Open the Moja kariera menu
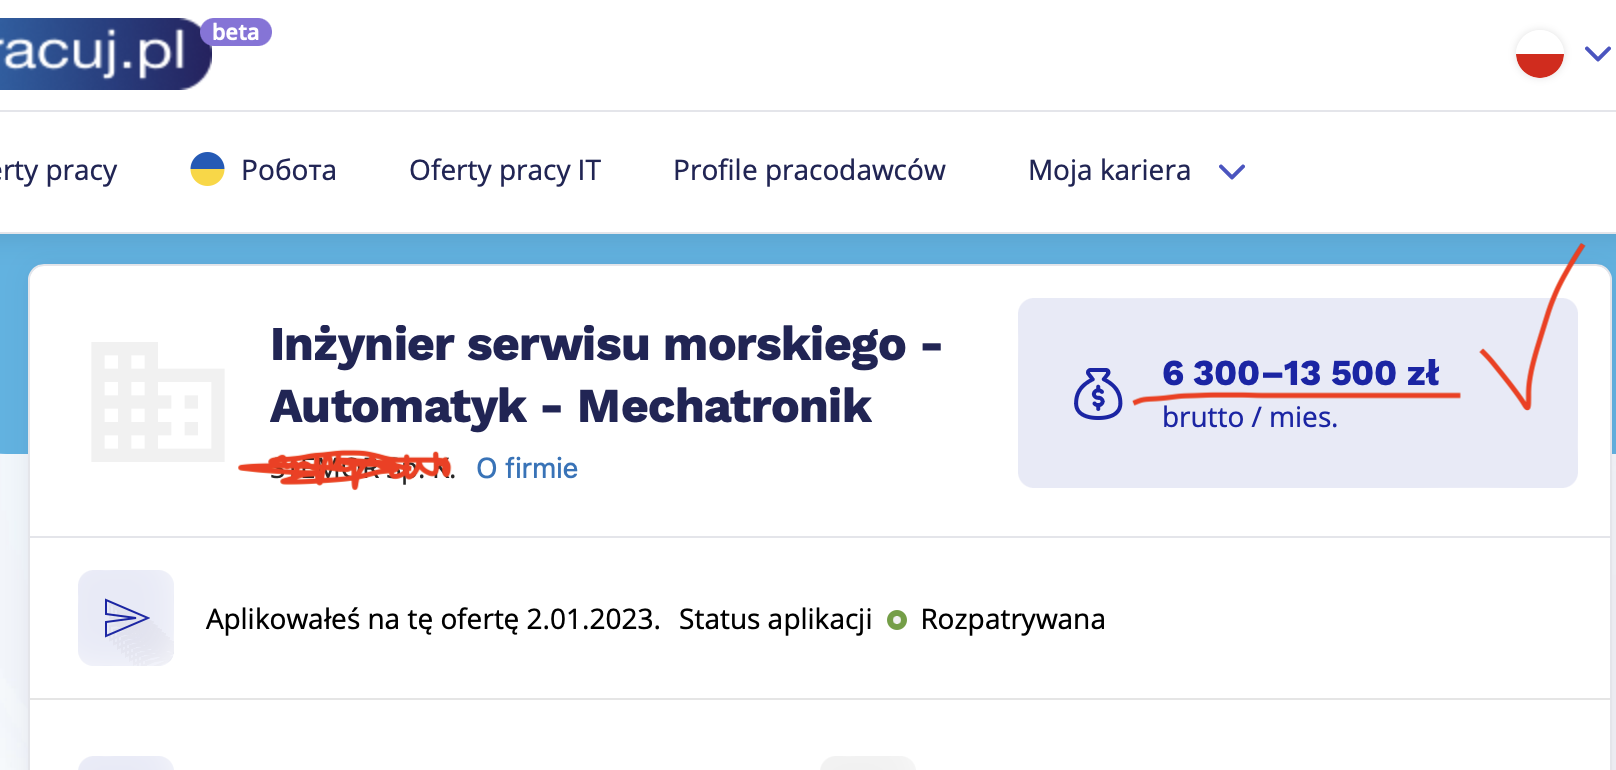 1109,171
